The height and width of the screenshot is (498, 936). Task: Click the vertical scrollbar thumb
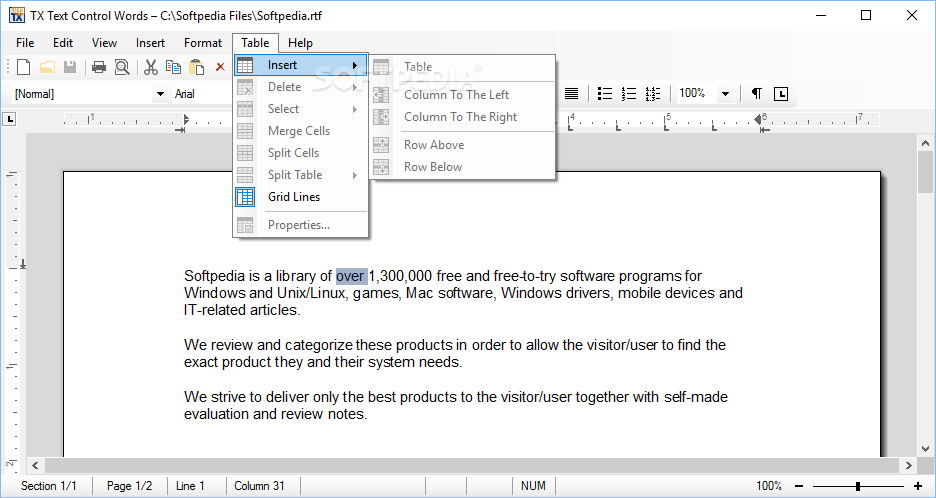click(926, 173)
